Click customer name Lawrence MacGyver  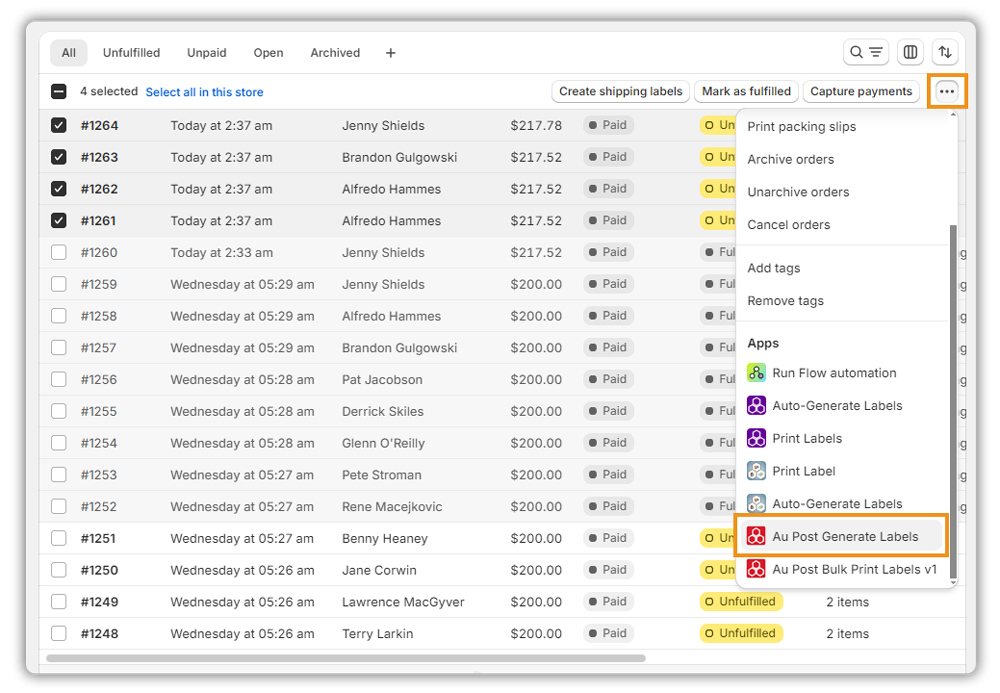click(x=403, y=602)
